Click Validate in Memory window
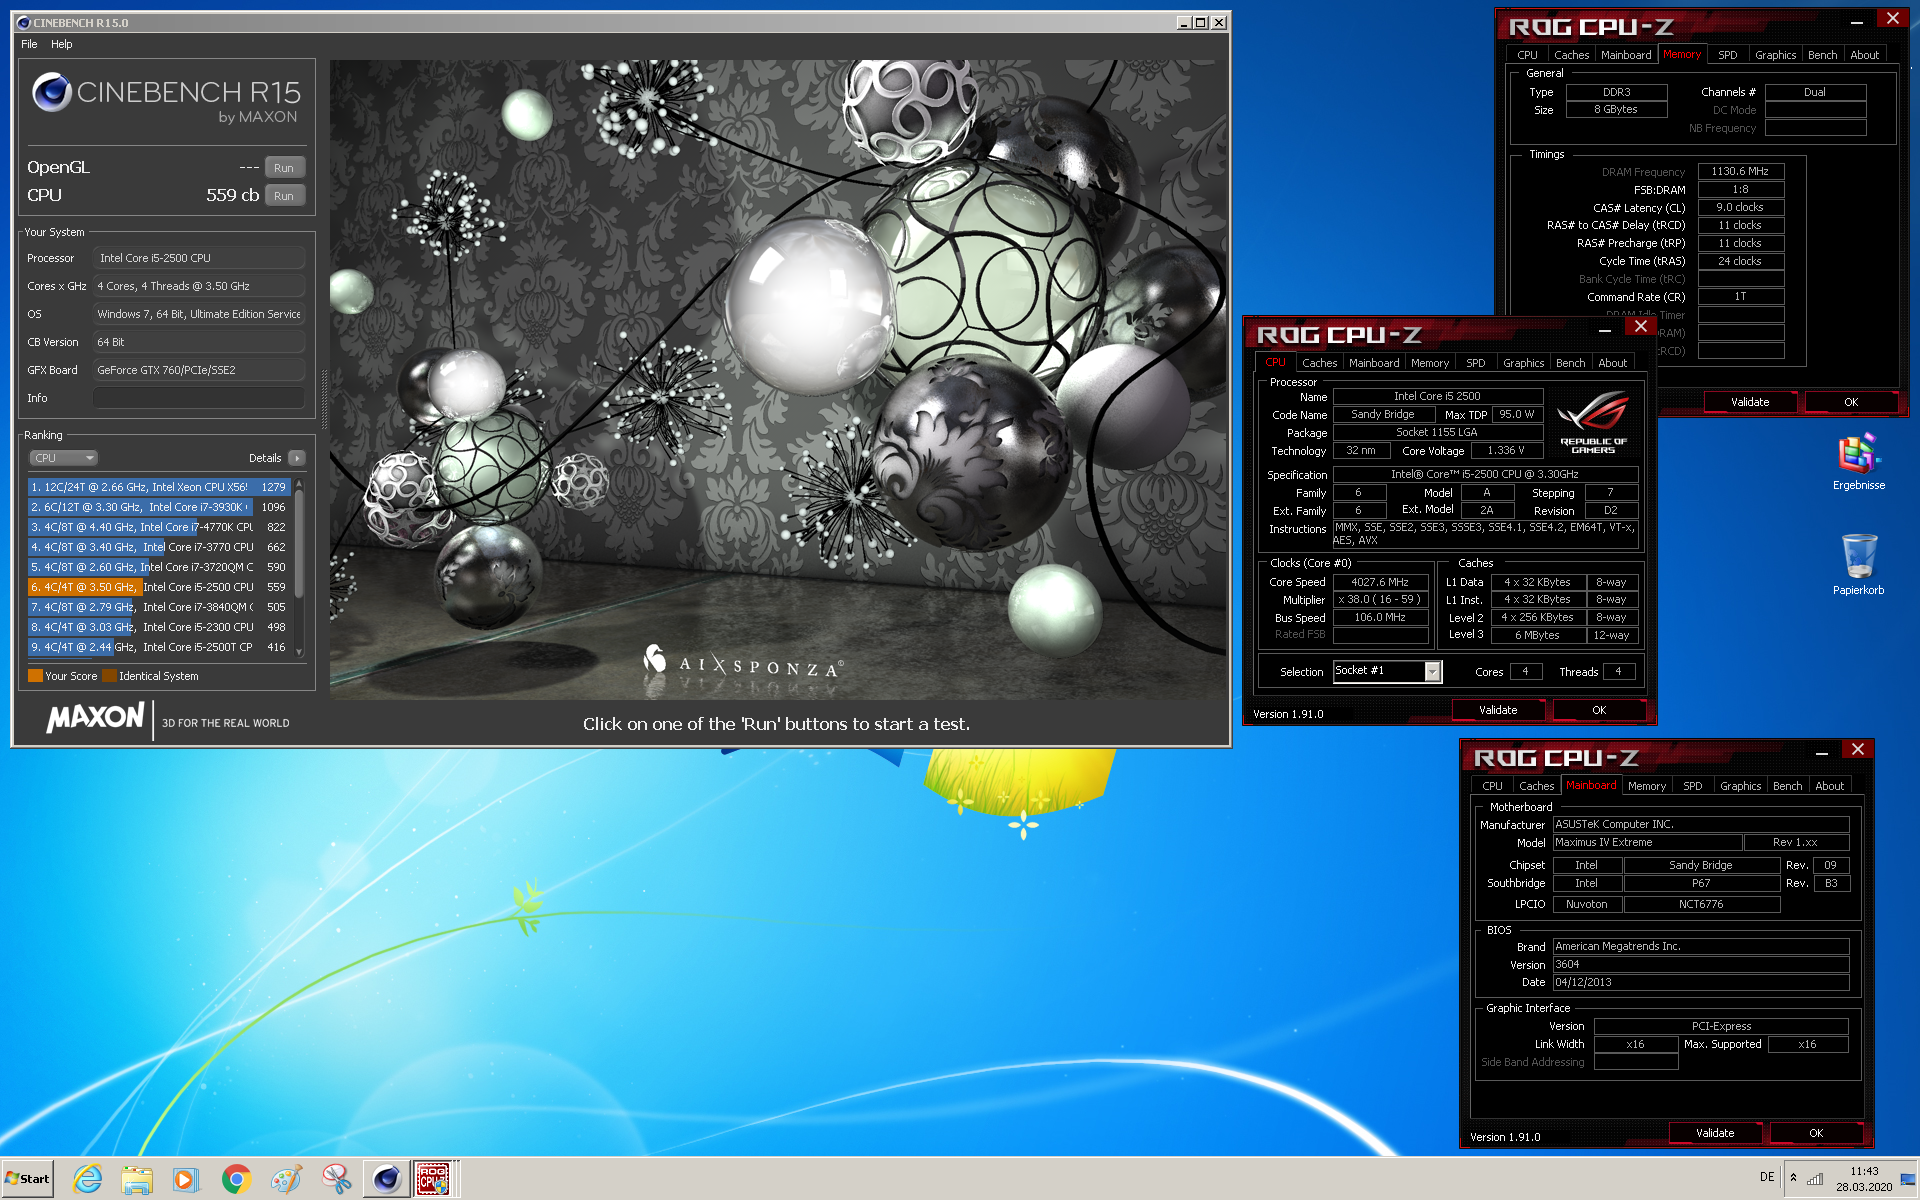 [x=1750, y=402]
